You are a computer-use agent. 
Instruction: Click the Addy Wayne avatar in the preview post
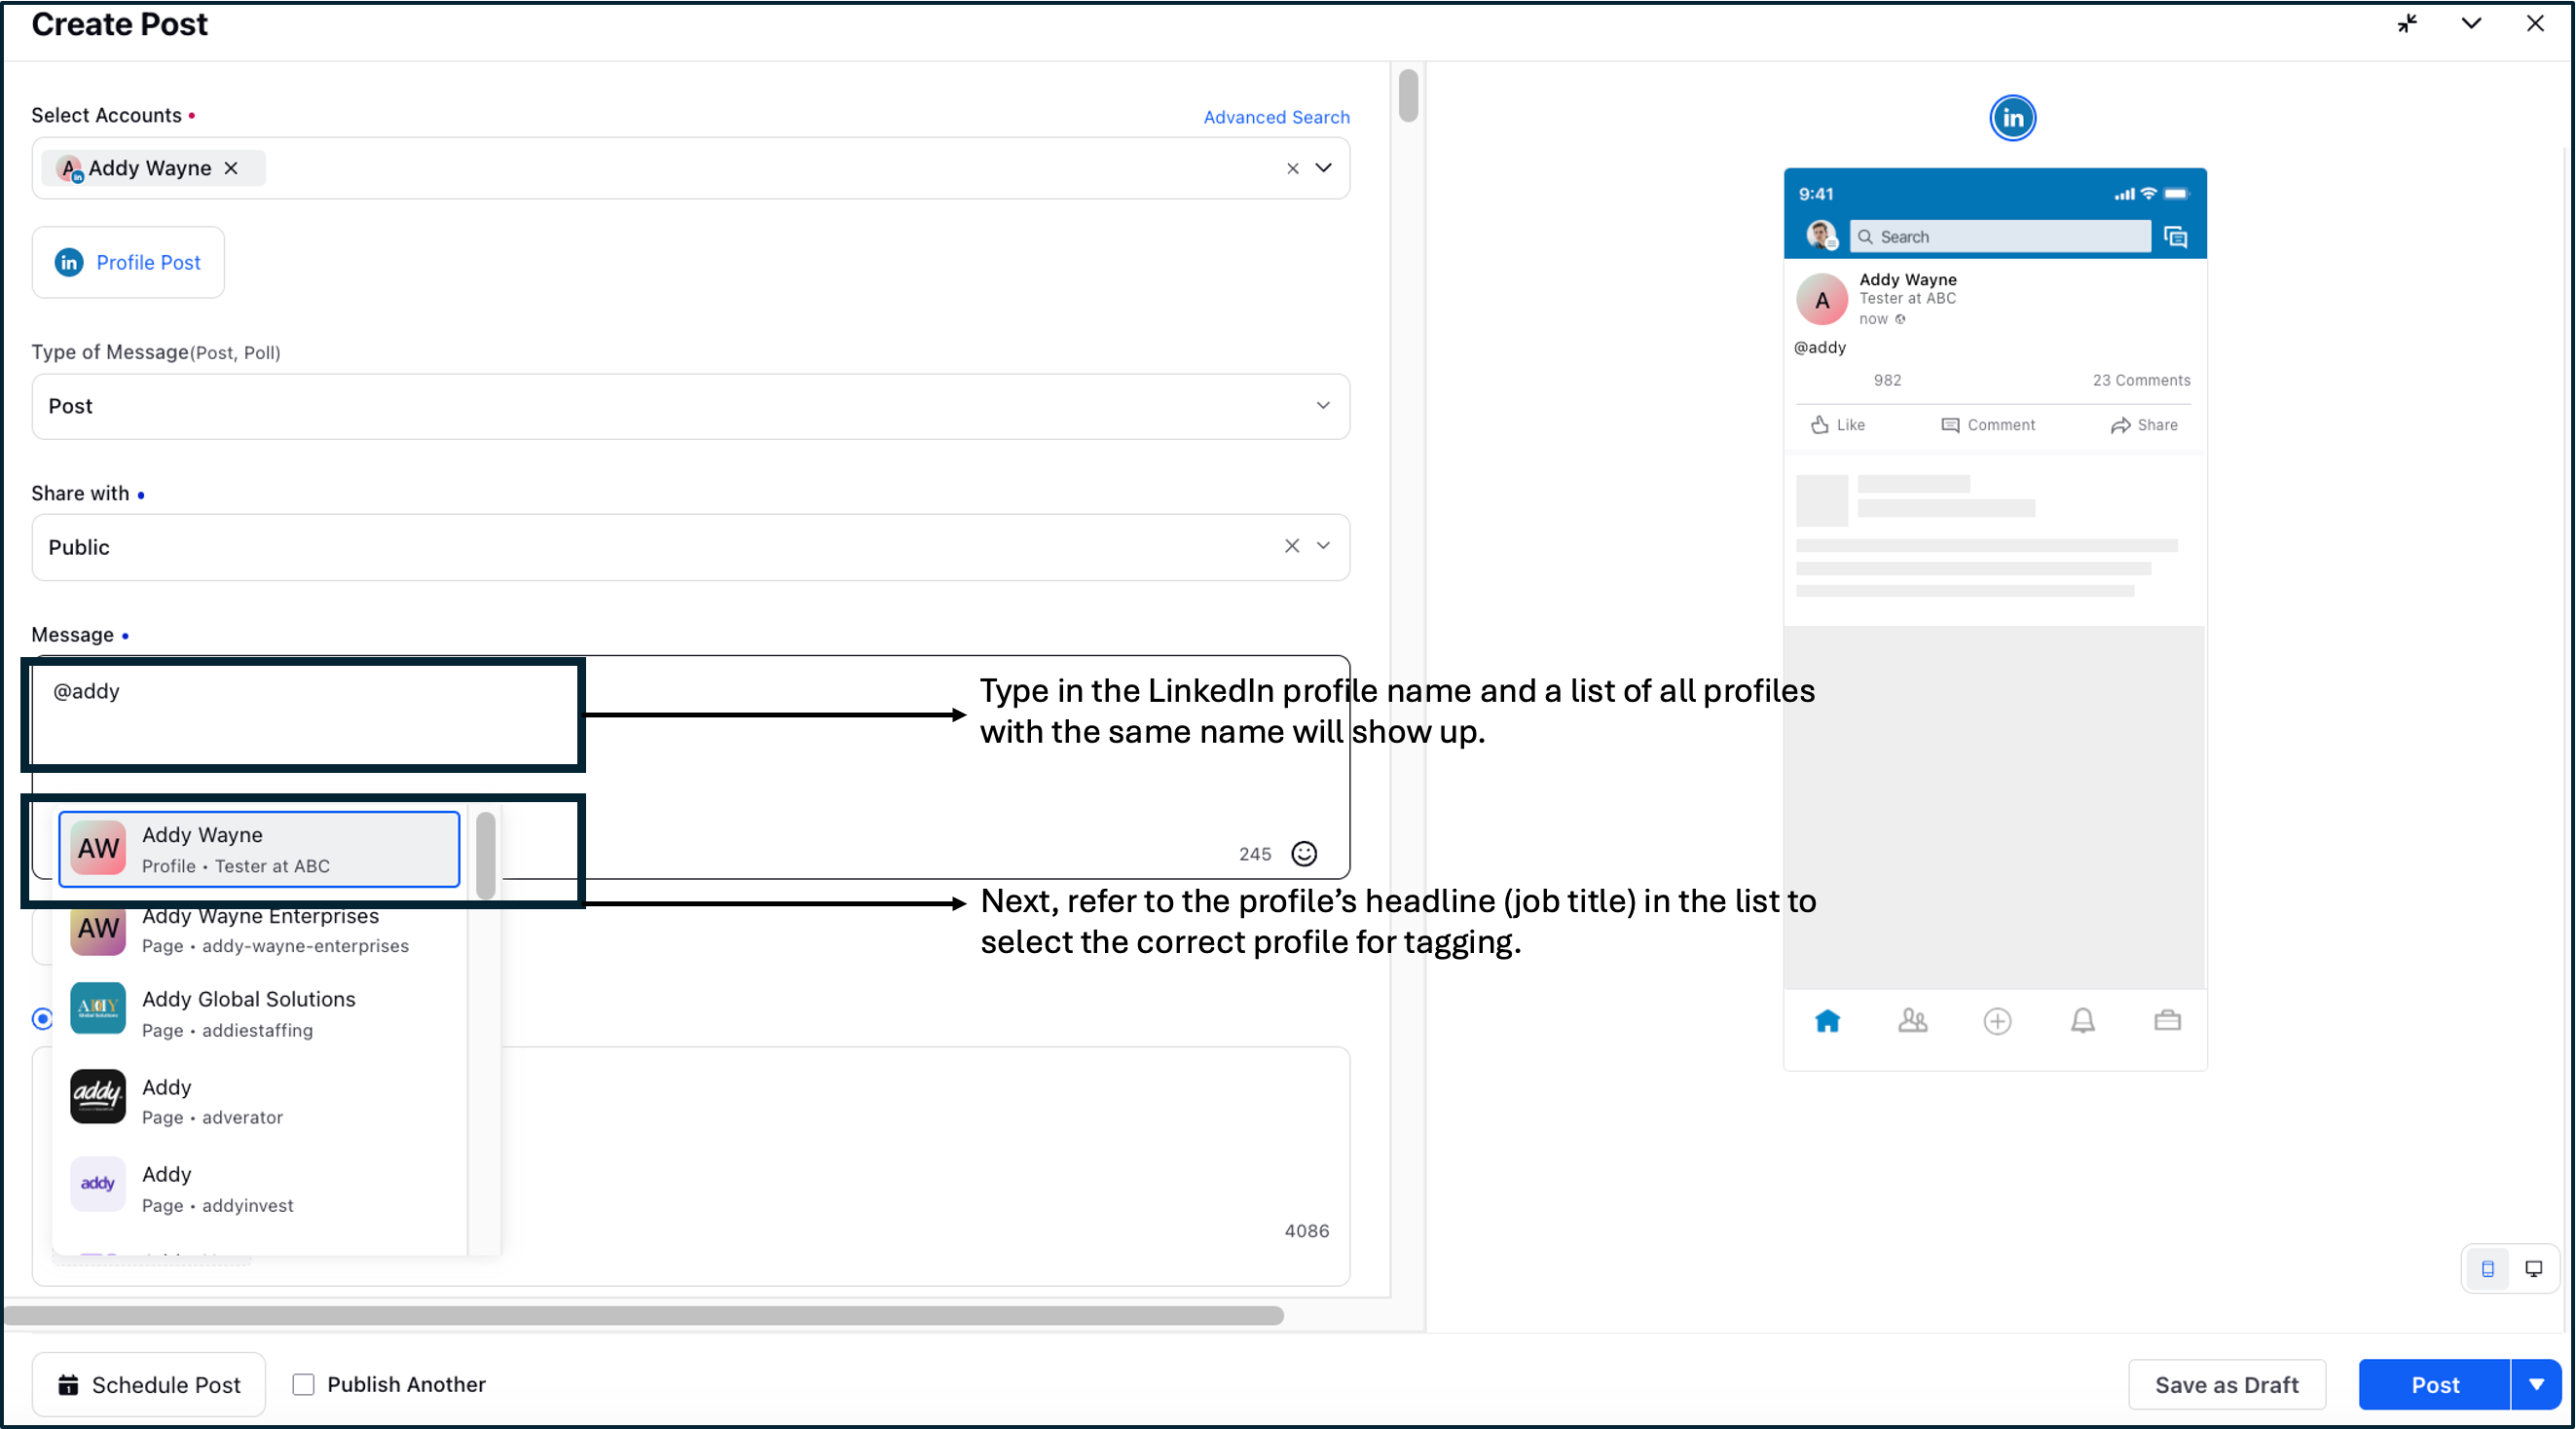pyautogui.click(x=1822, y=299)
